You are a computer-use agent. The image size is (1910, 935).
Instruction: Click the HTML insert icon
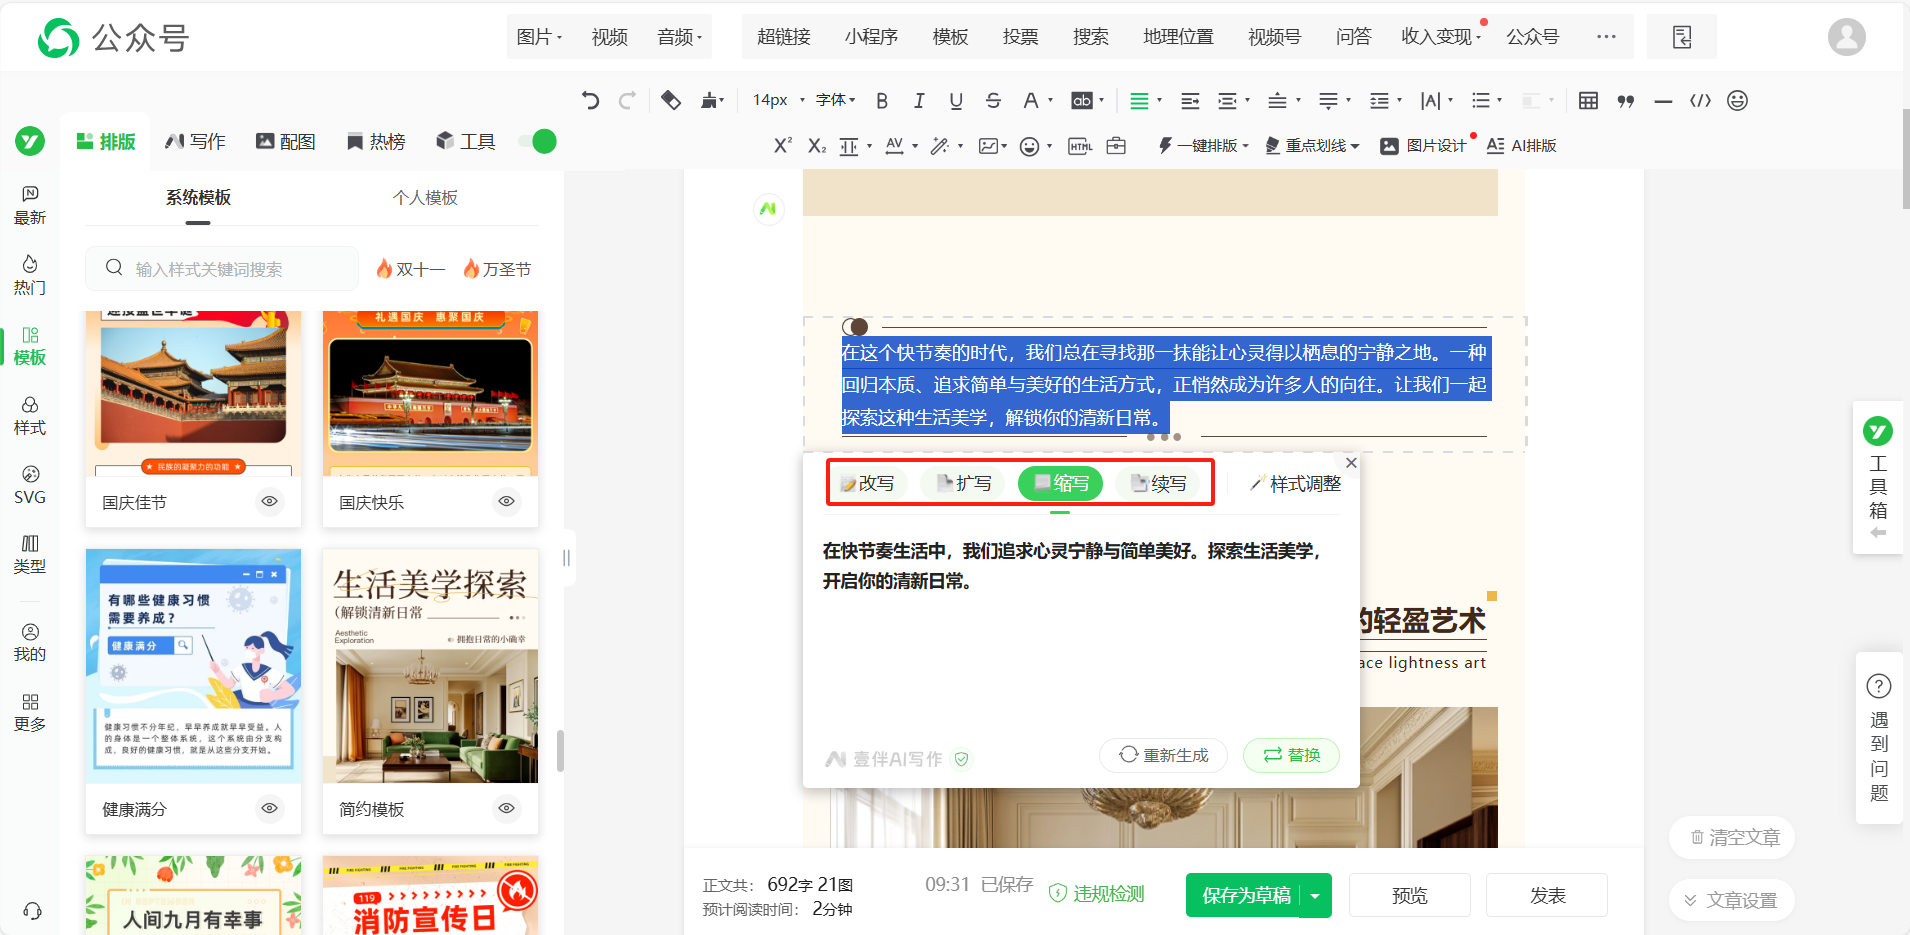pyautogui.click(x=1080, y=146)
